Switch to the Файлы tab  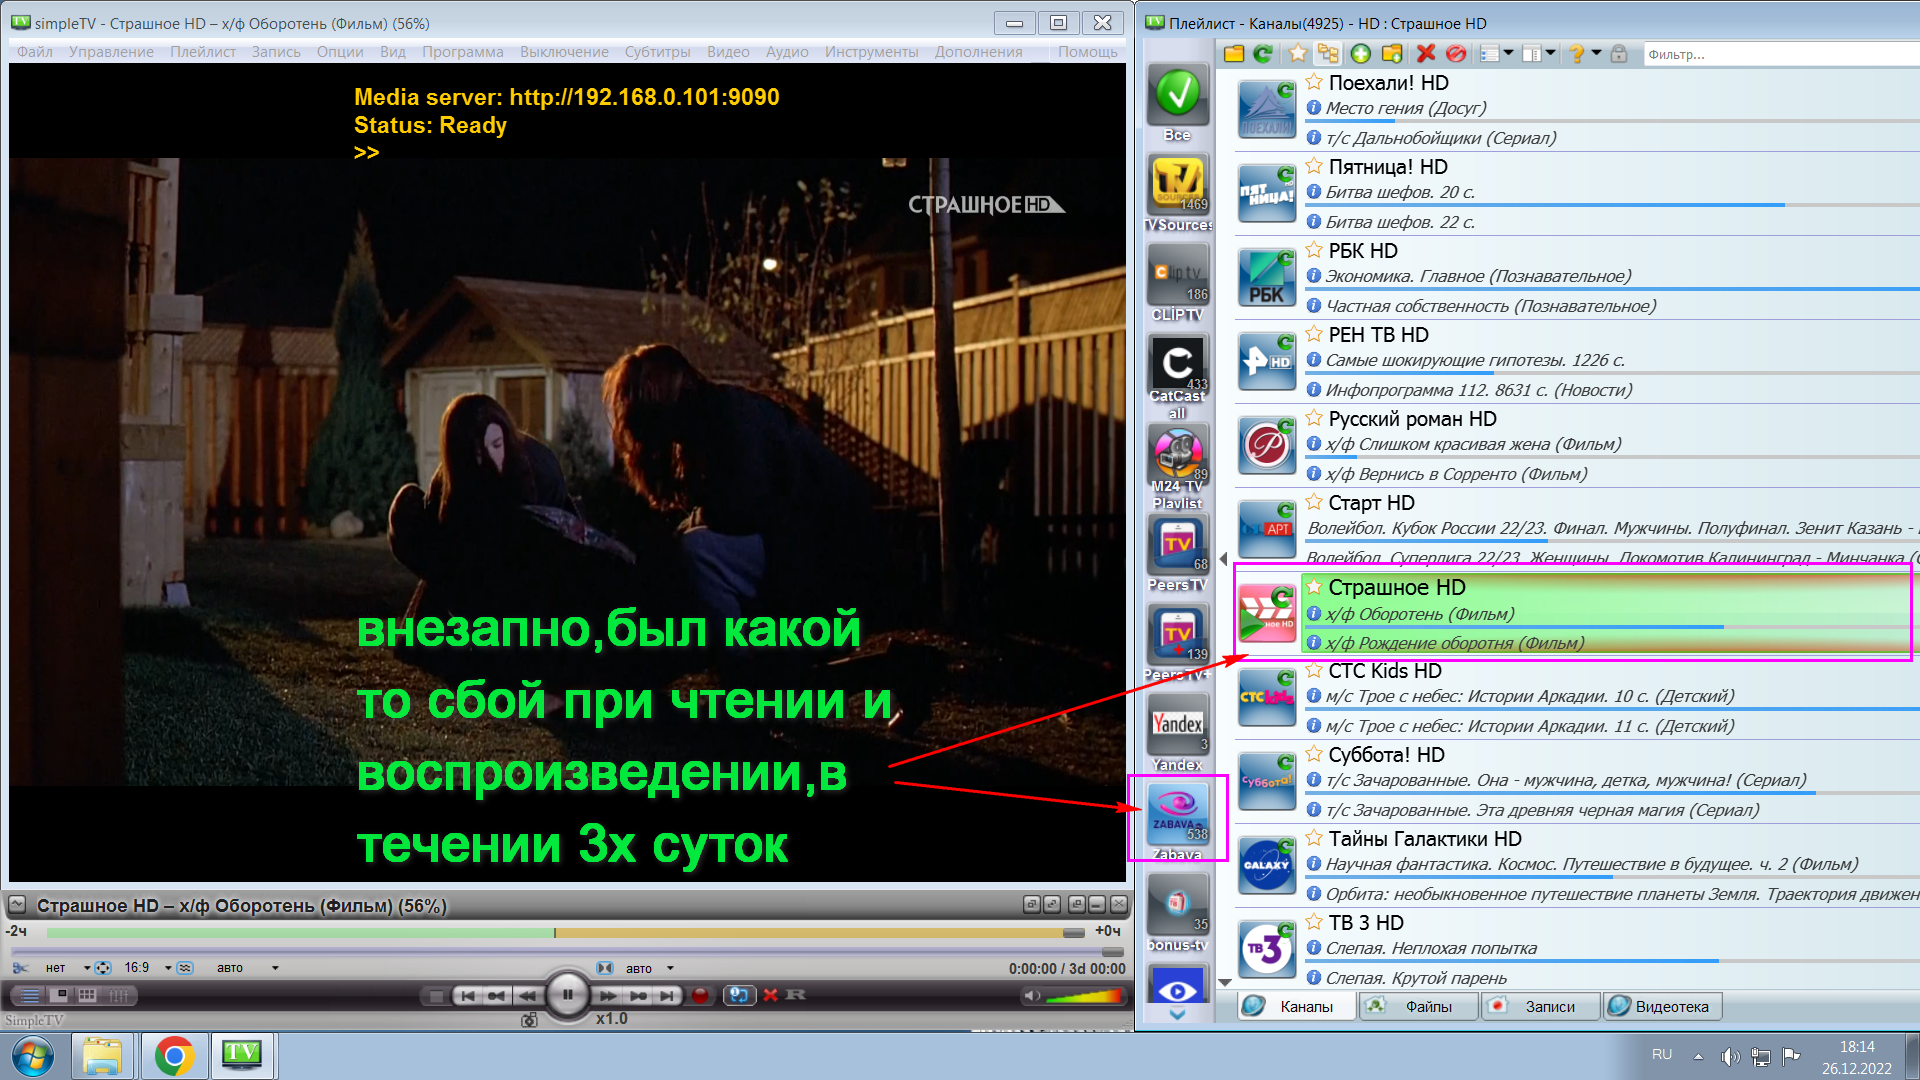pyautogui.click(x=1418, y=1007)
